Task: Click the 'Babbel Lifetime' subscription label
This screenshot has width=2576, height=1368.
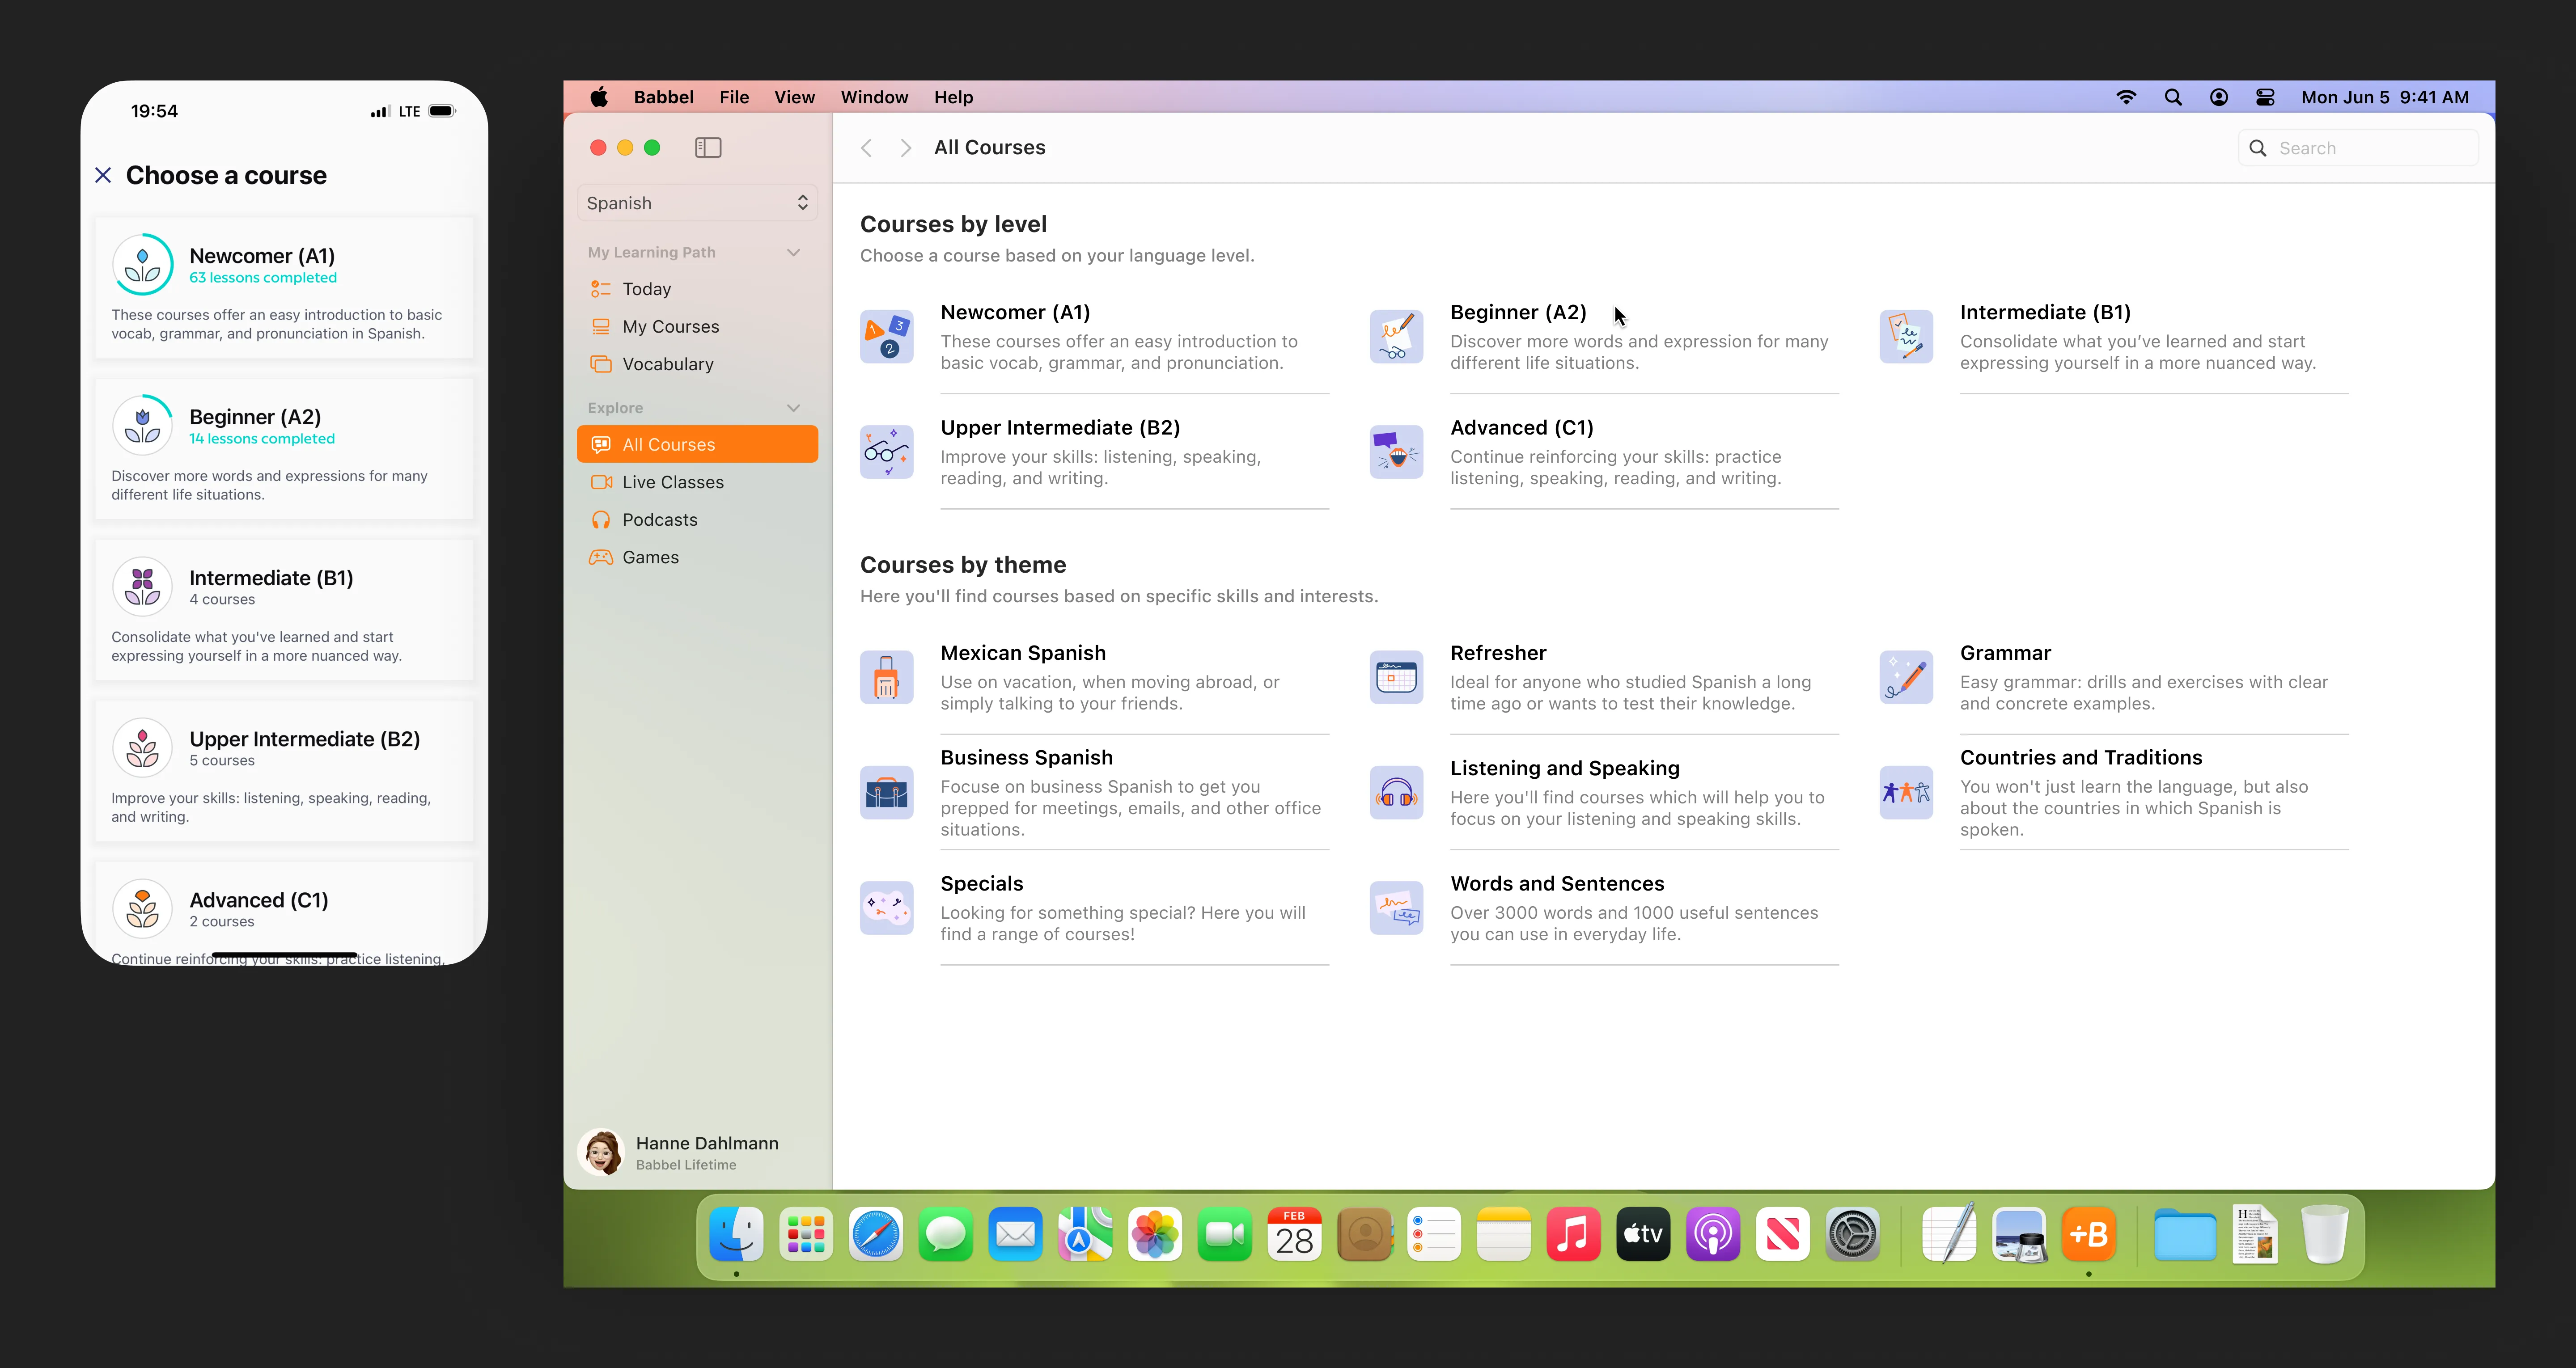Action: click(x=686, y=1165)
